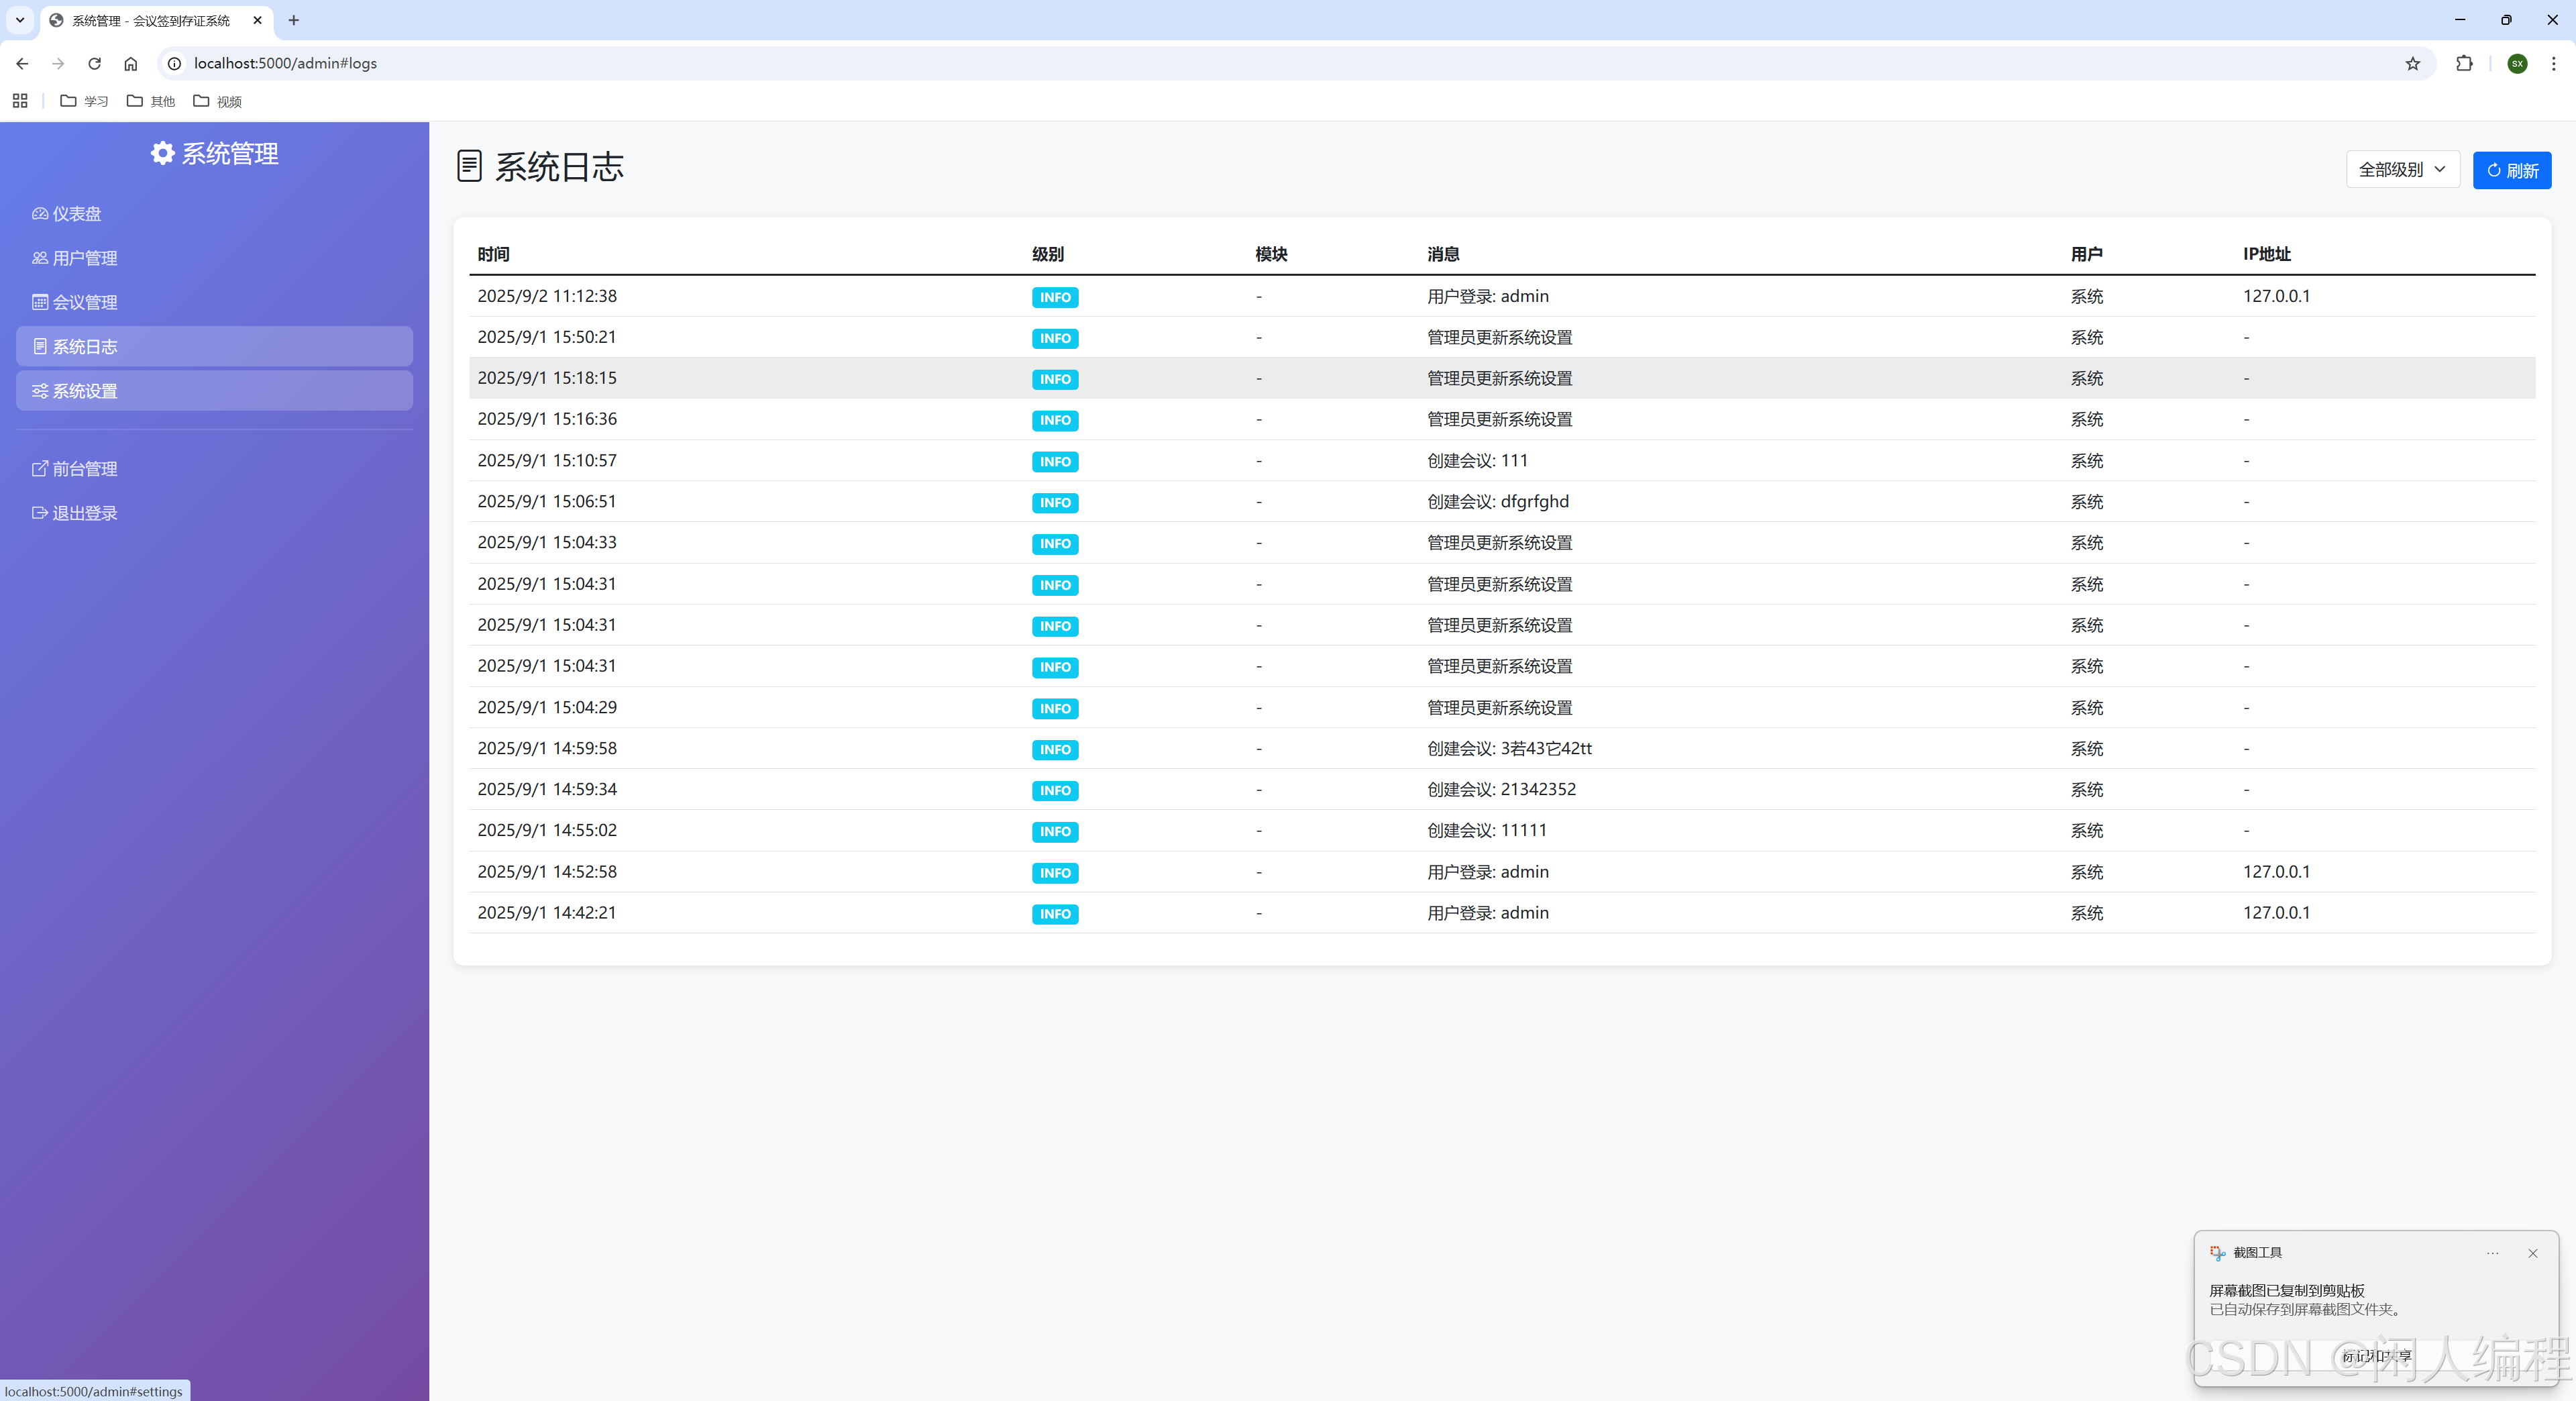Open the 仪表盘 dashboard sidebar item
Image resolution: width=2576 pixels, height=1401 pixels.
pos(214,214)
